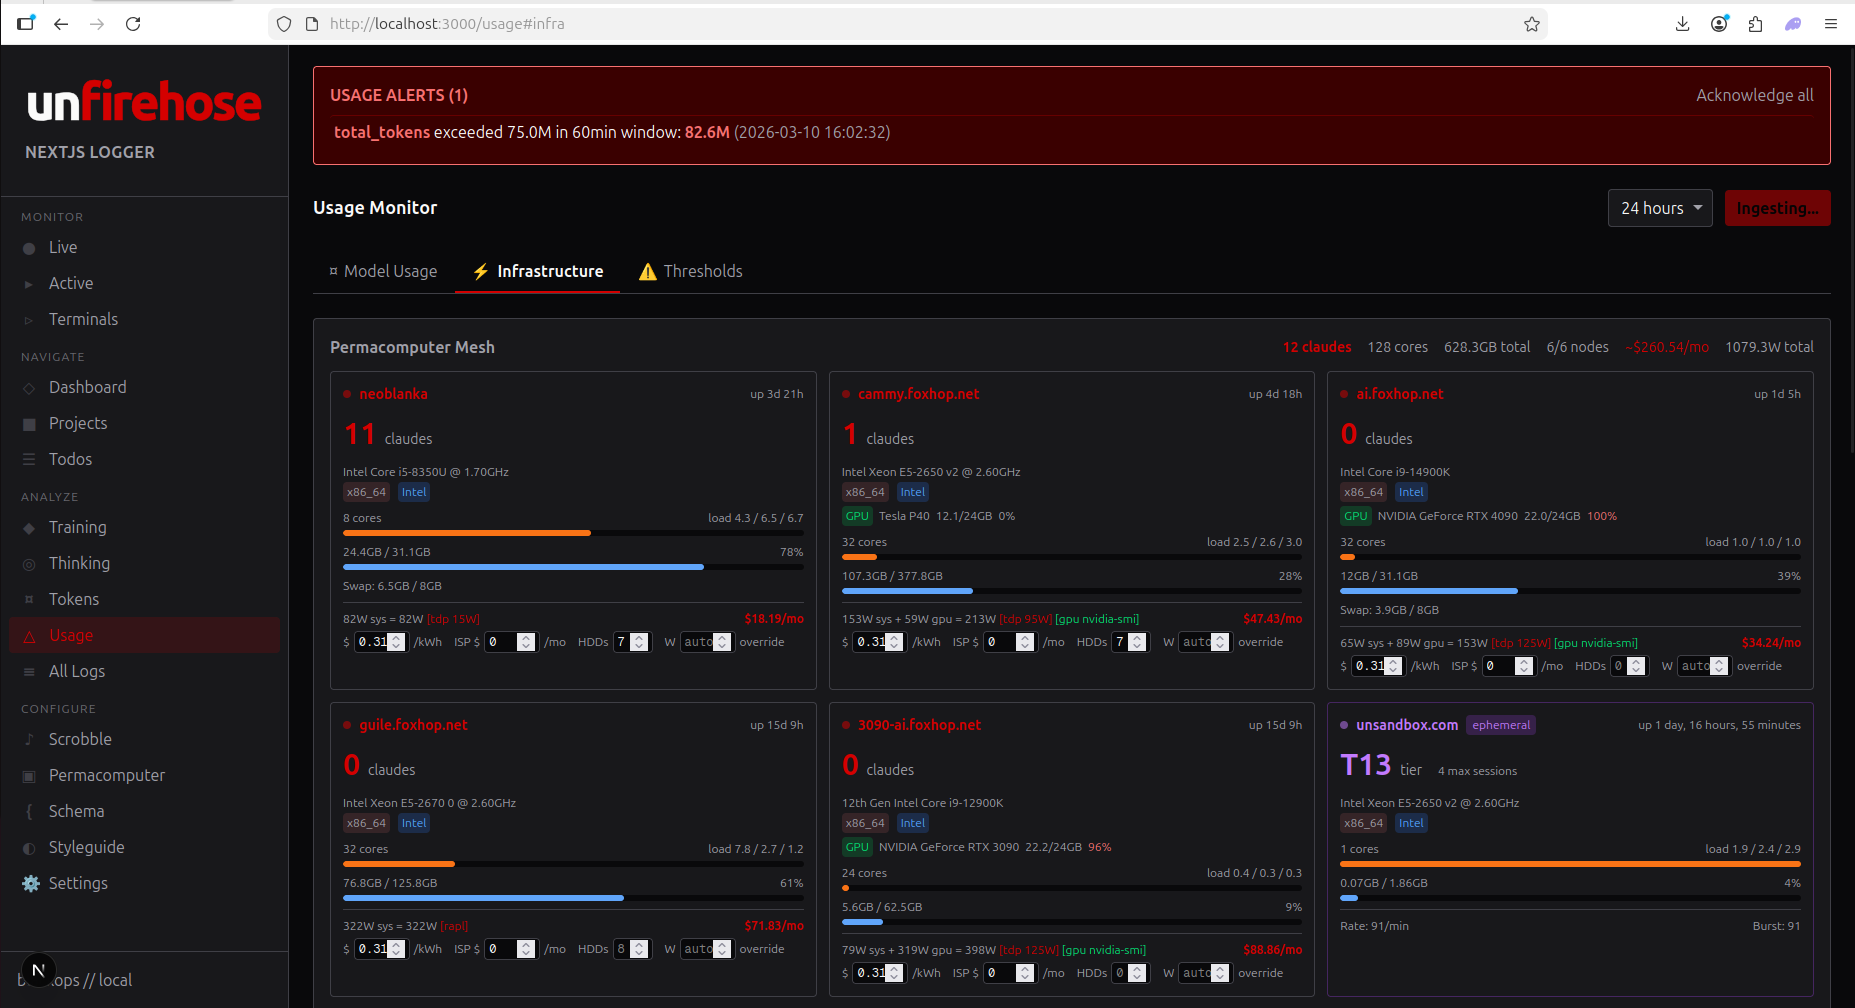Open the Firefox application menu

(x=1830, y=24)
